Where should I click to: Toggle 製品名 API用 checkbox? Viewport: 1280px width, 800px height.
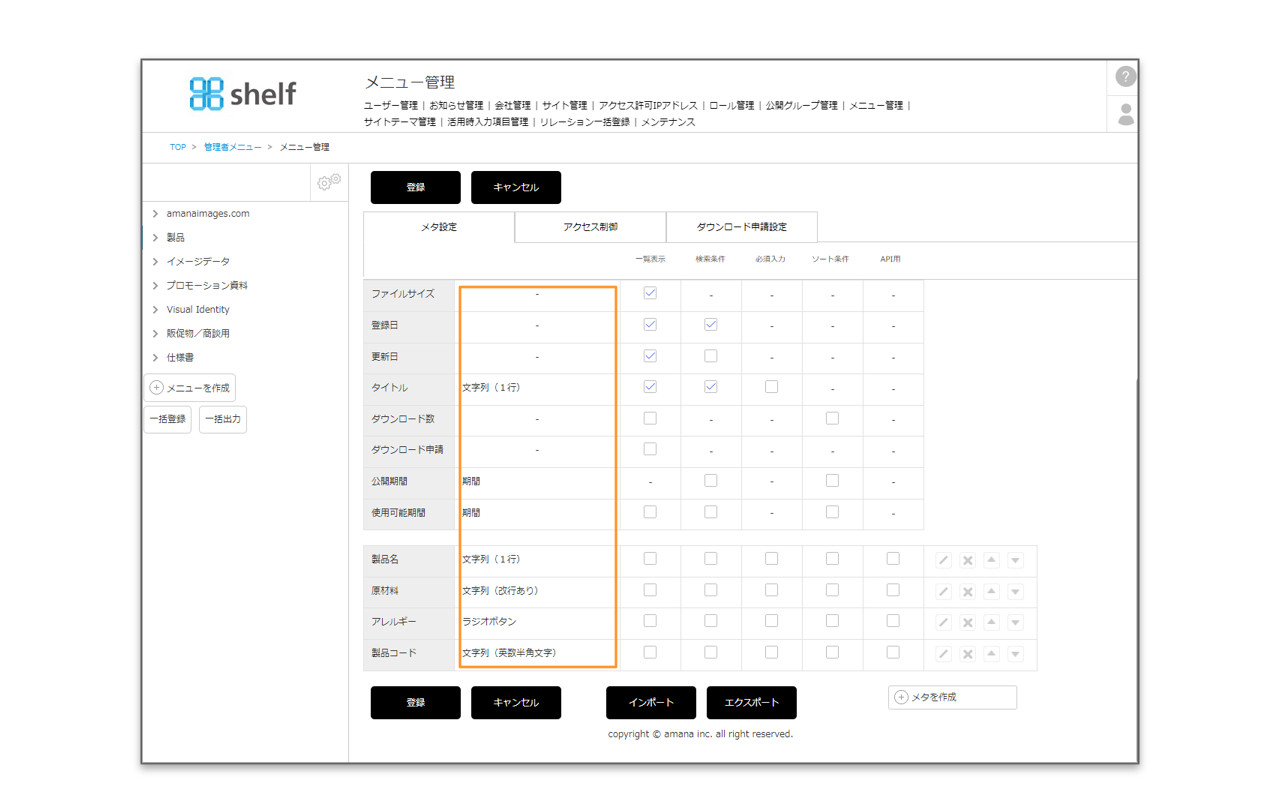coord(893,559)
